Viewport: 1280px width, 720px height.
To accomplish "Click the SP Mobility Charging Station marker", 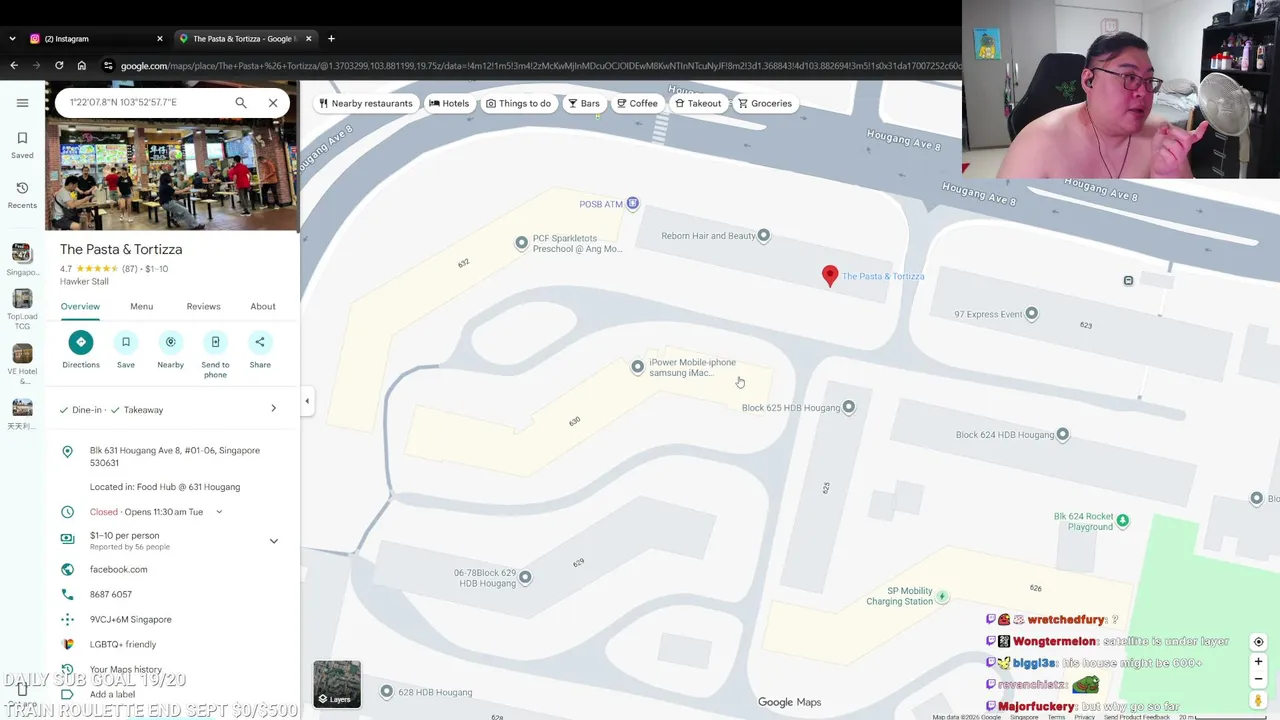I will tap(942, 596).
